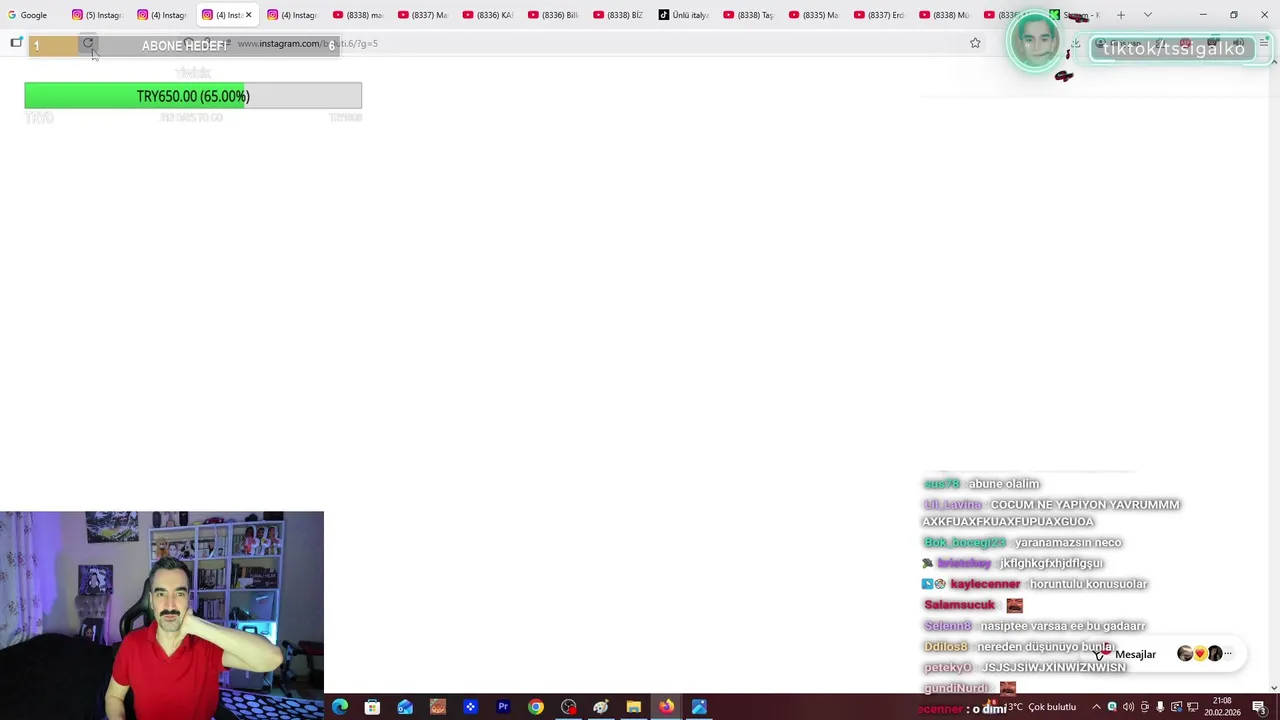1280x720 pixels.
Task: Open the Photos app in taskbar
Action: 699,707
